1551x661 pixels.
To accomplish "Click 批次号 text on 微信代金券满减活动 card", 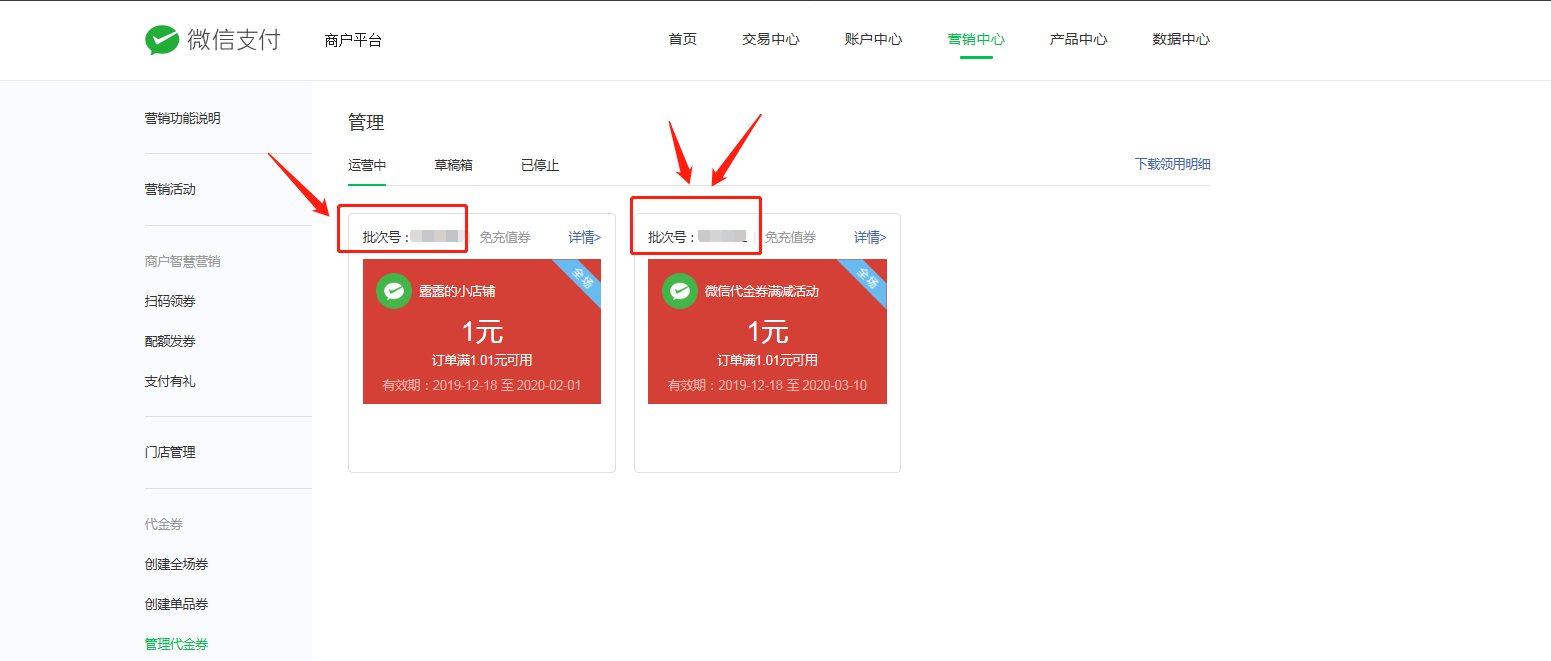I will coord(672,237).
